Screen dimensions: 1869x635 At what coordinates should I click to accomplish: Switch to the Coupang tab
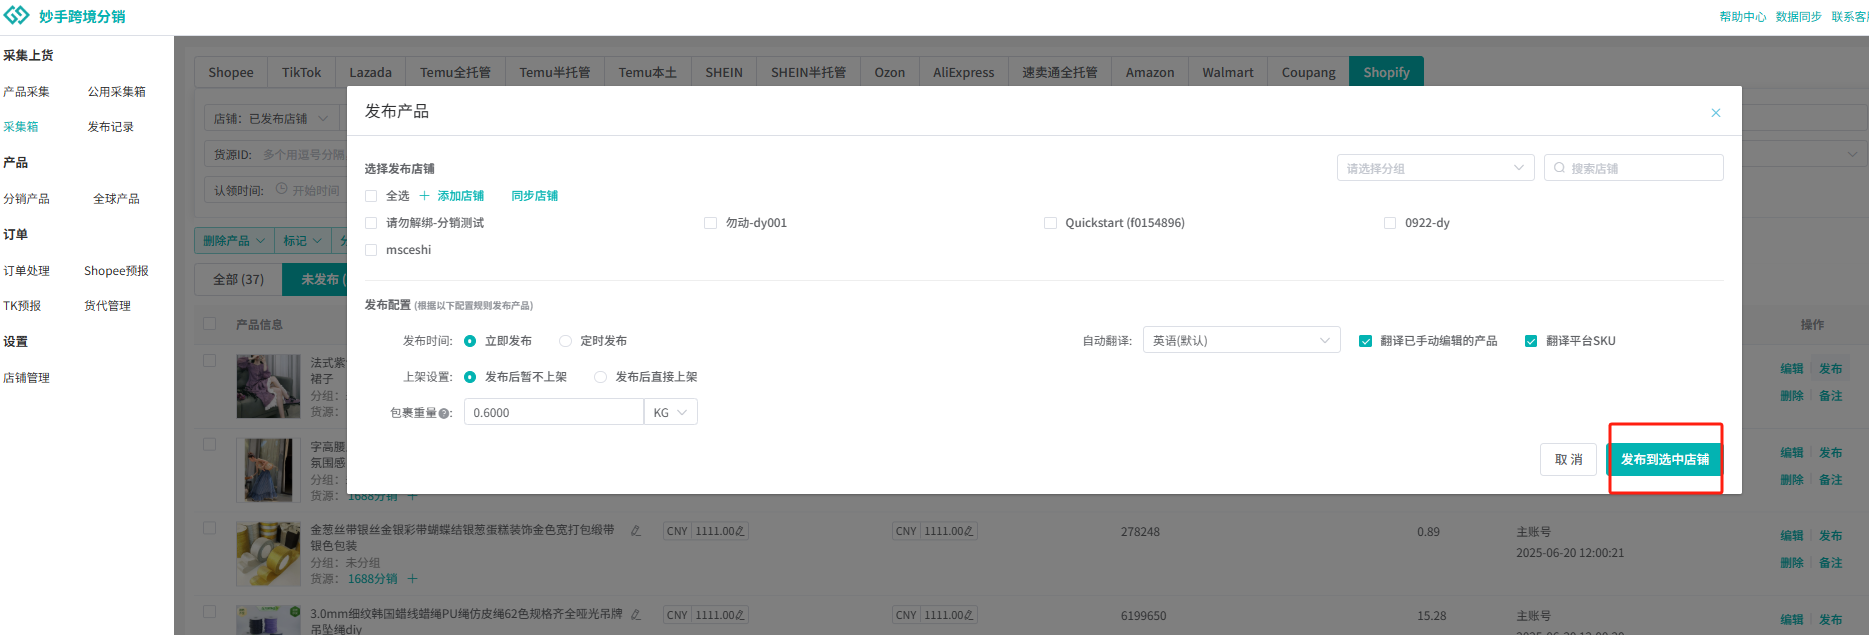click(x=1309, y=72)
